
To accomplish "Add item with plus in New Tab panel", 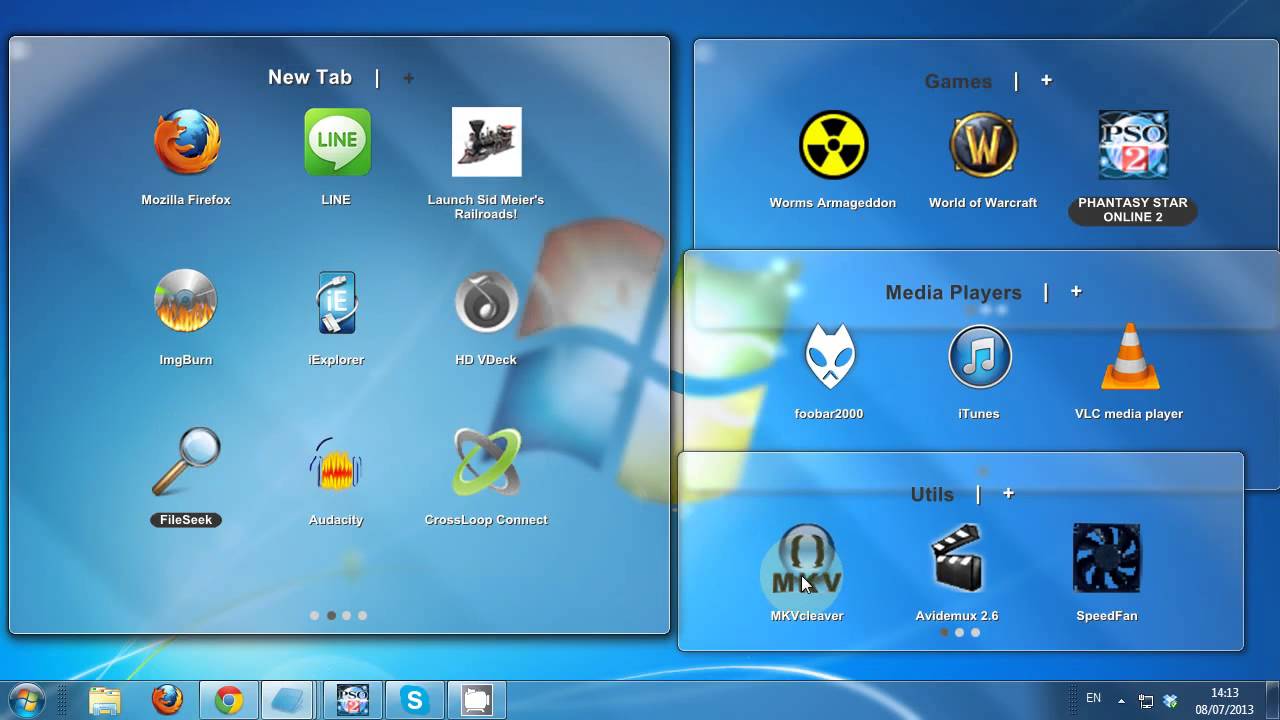I will 408,78.
